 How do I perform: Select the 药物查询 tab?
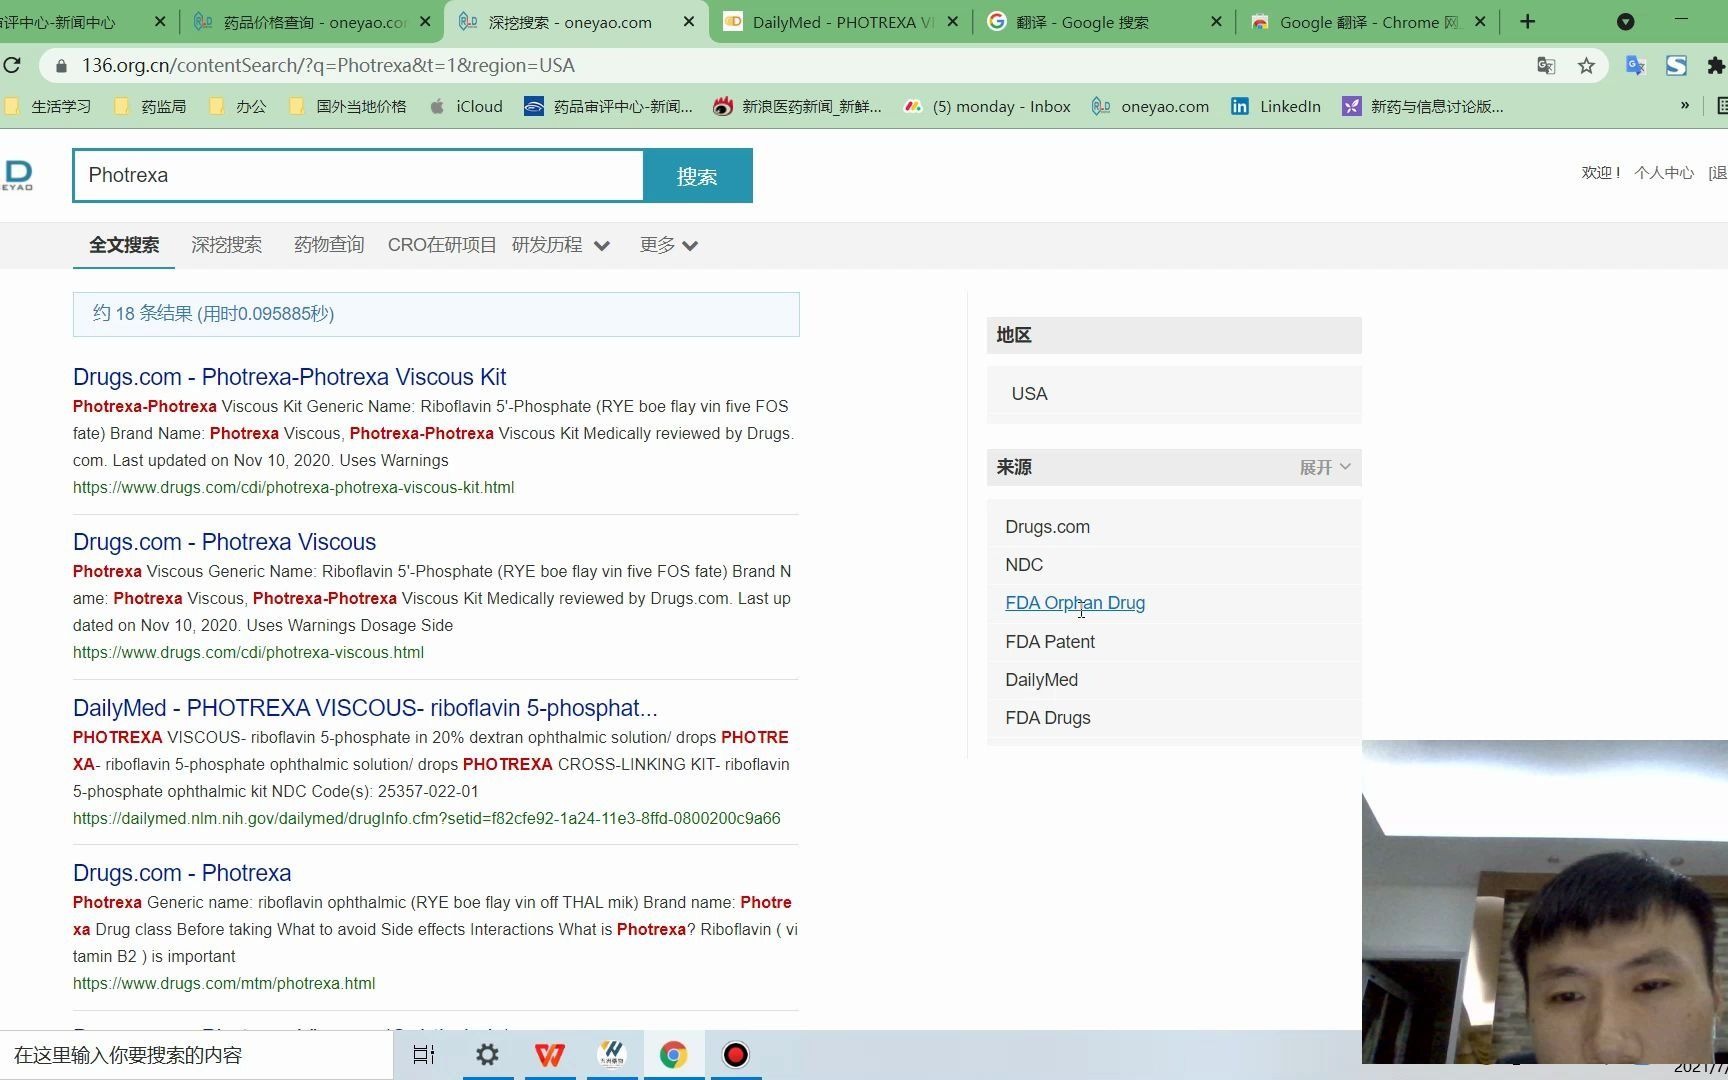pos(329,245)
